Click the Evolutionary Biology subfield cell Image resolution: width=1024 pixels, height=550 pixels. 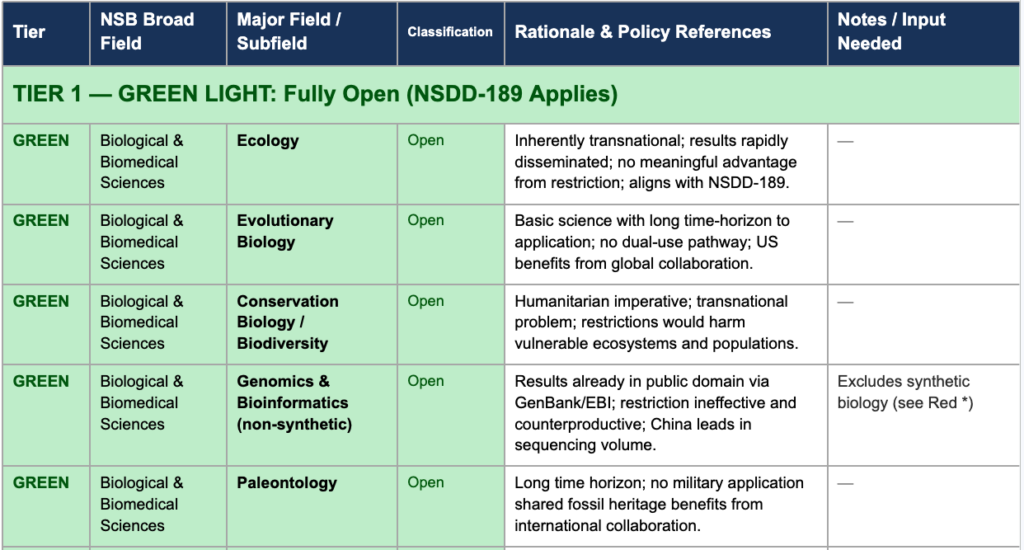[285, 231]
